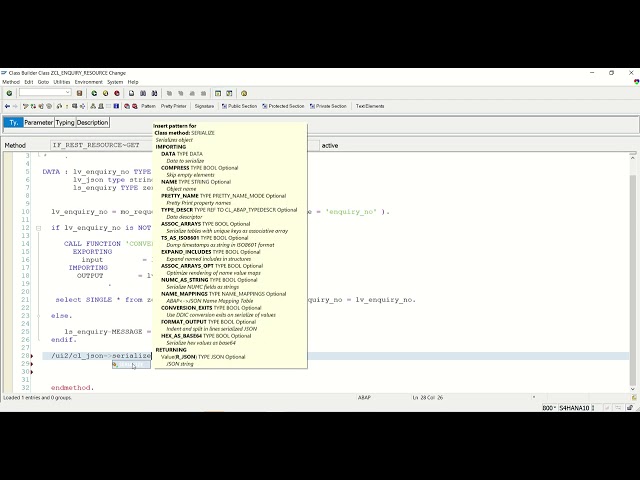
Task: Select the Description column tab
Action: 93,122
